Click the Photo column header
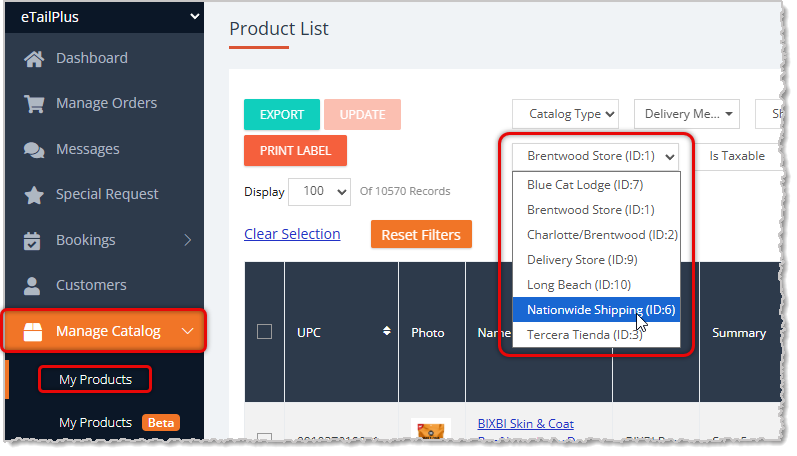The width and height of the screenshot is (797, 456). (x=427, y=332)
